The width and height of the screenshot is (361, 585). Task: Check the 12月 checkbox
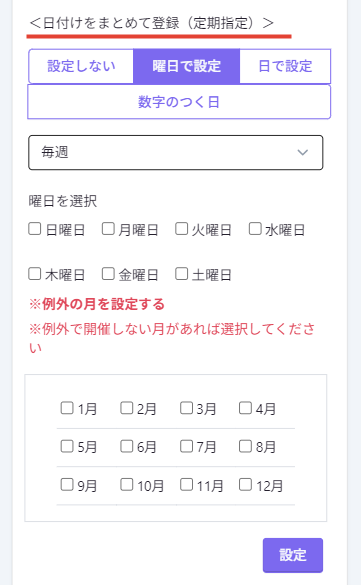[x=245, y=485]
